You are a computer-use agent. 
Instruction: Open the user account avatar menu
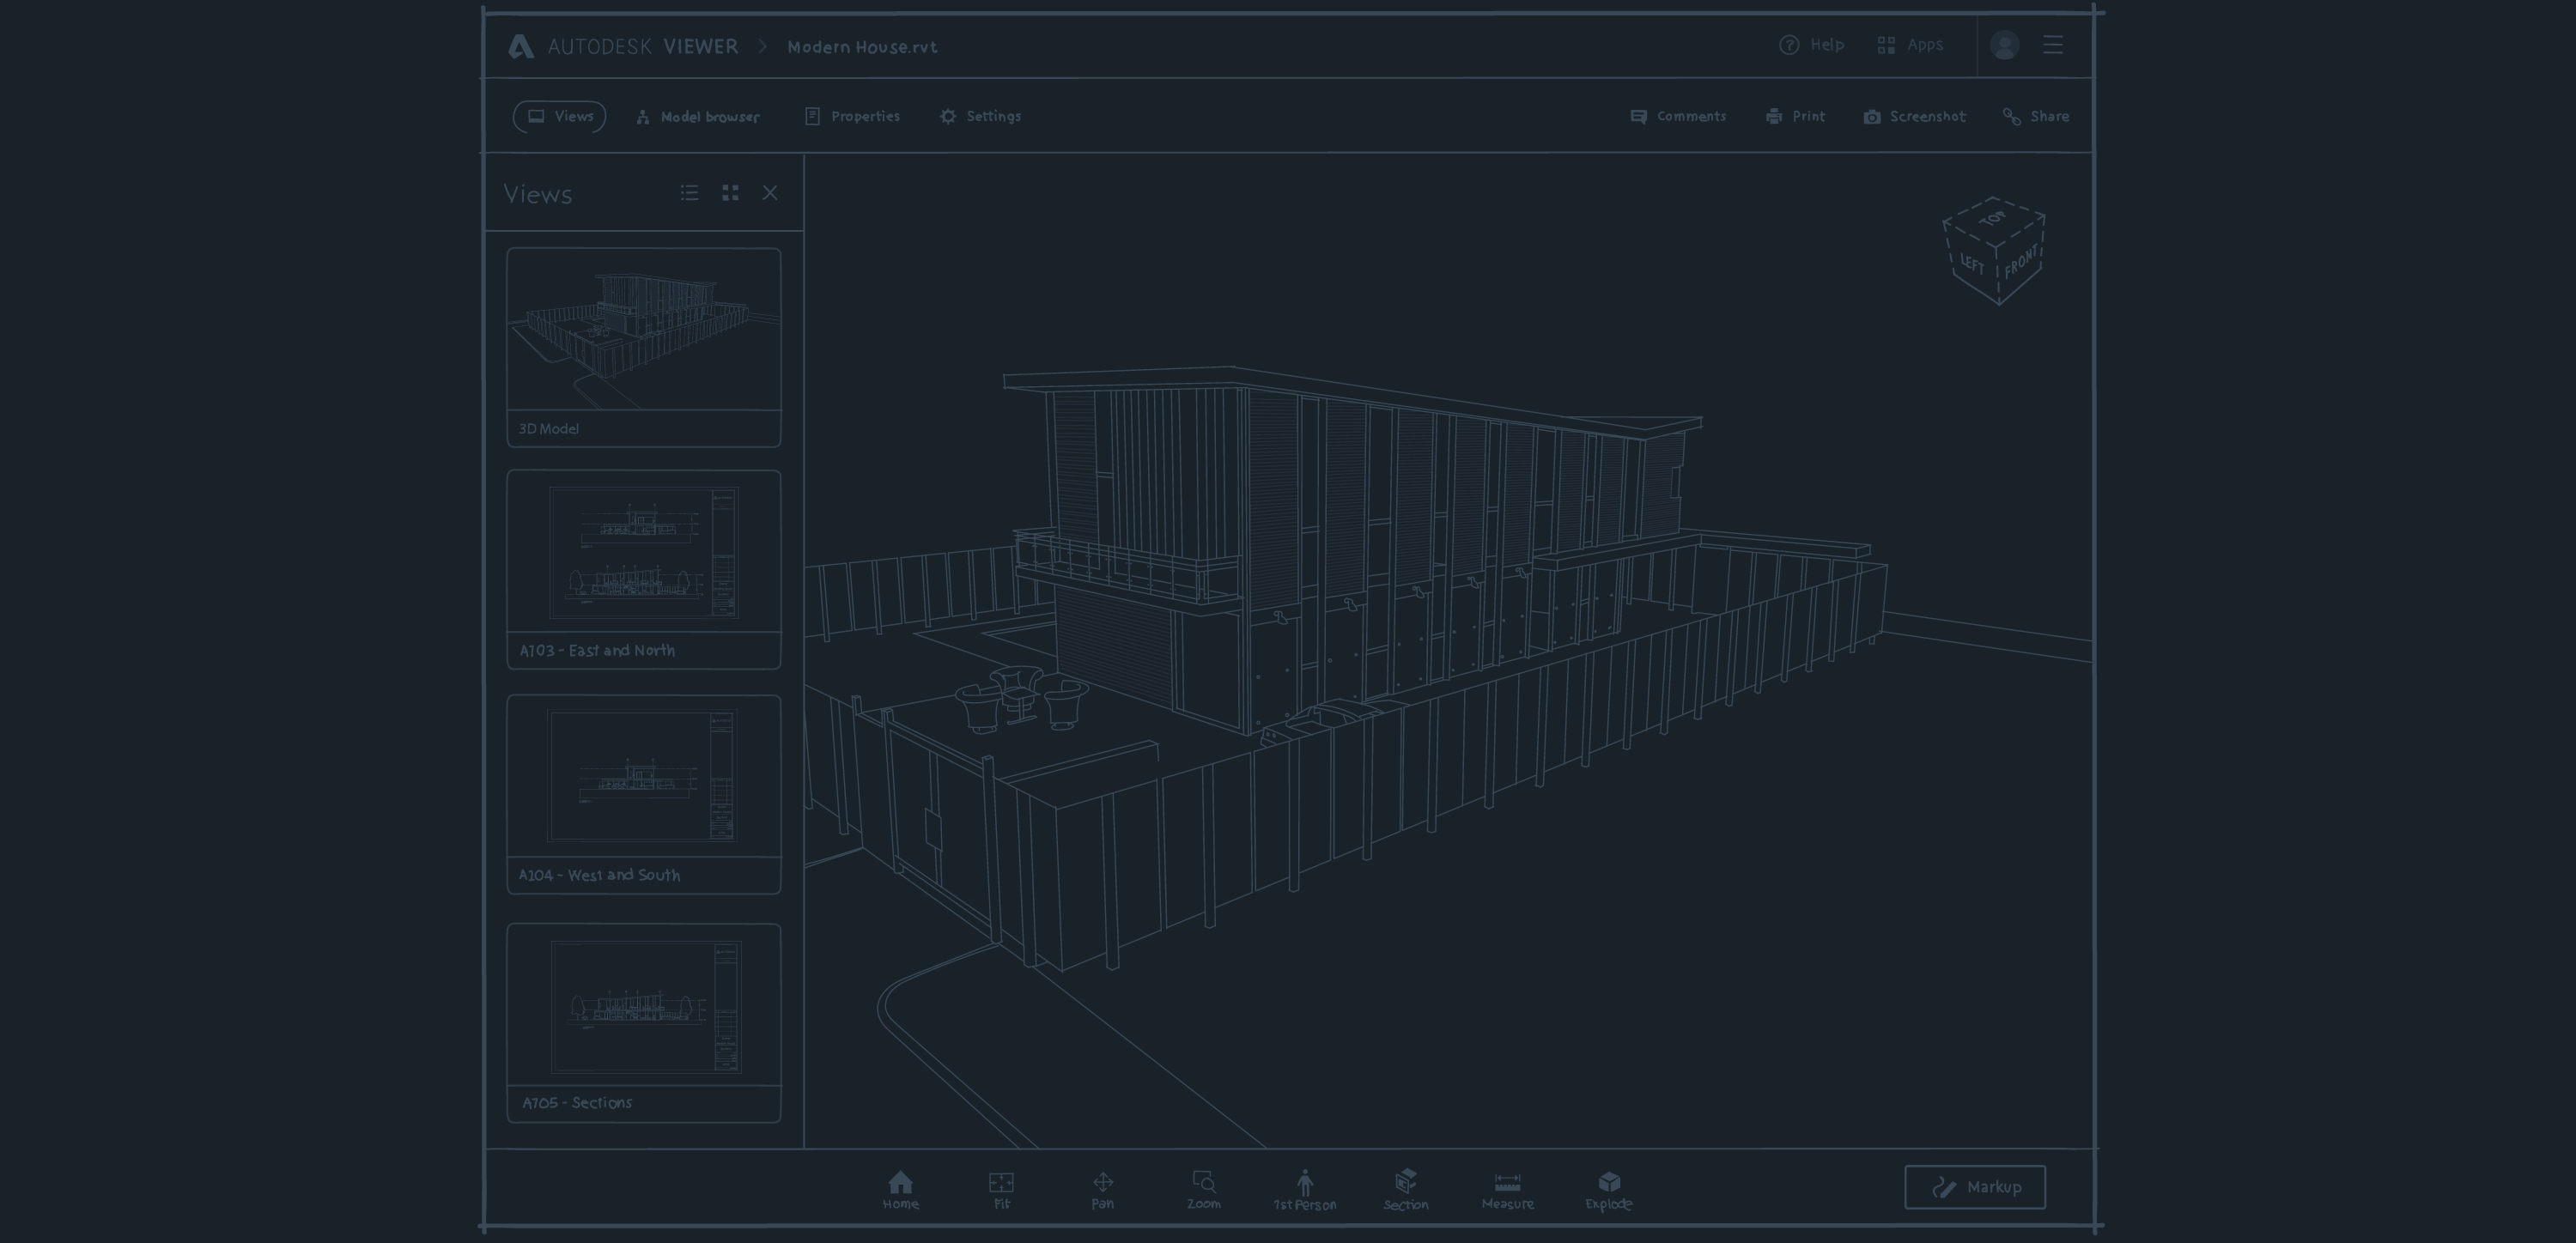pyautogui.click(x=2004, y=45)
